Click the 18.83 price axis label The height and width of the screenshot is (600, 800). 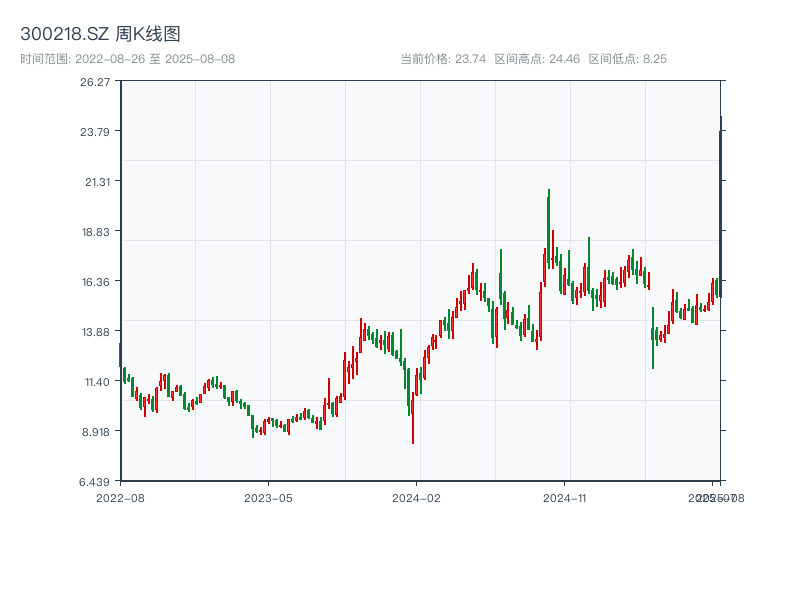pyautogui.click(x=95, y=232)
